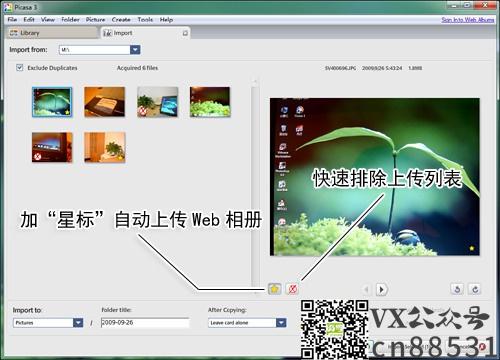This screenshot has height=360, width=500.
Task: Toggle the Exclude Duplicates checkbox
Action: point(19,68)
